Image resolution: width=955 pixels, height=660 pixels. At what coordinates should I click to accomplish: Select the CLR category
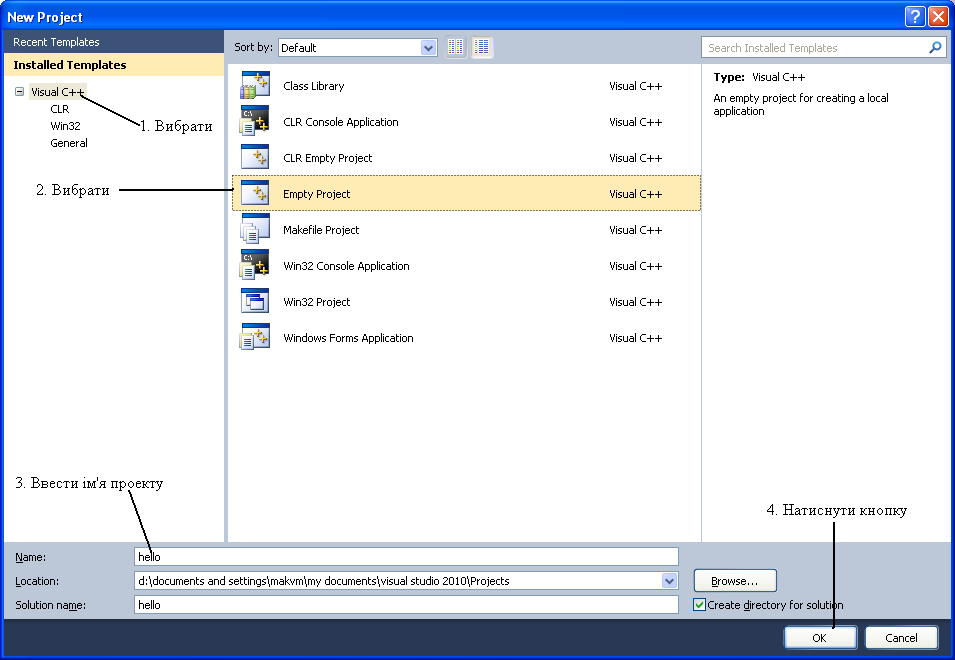tap(60, 109)
